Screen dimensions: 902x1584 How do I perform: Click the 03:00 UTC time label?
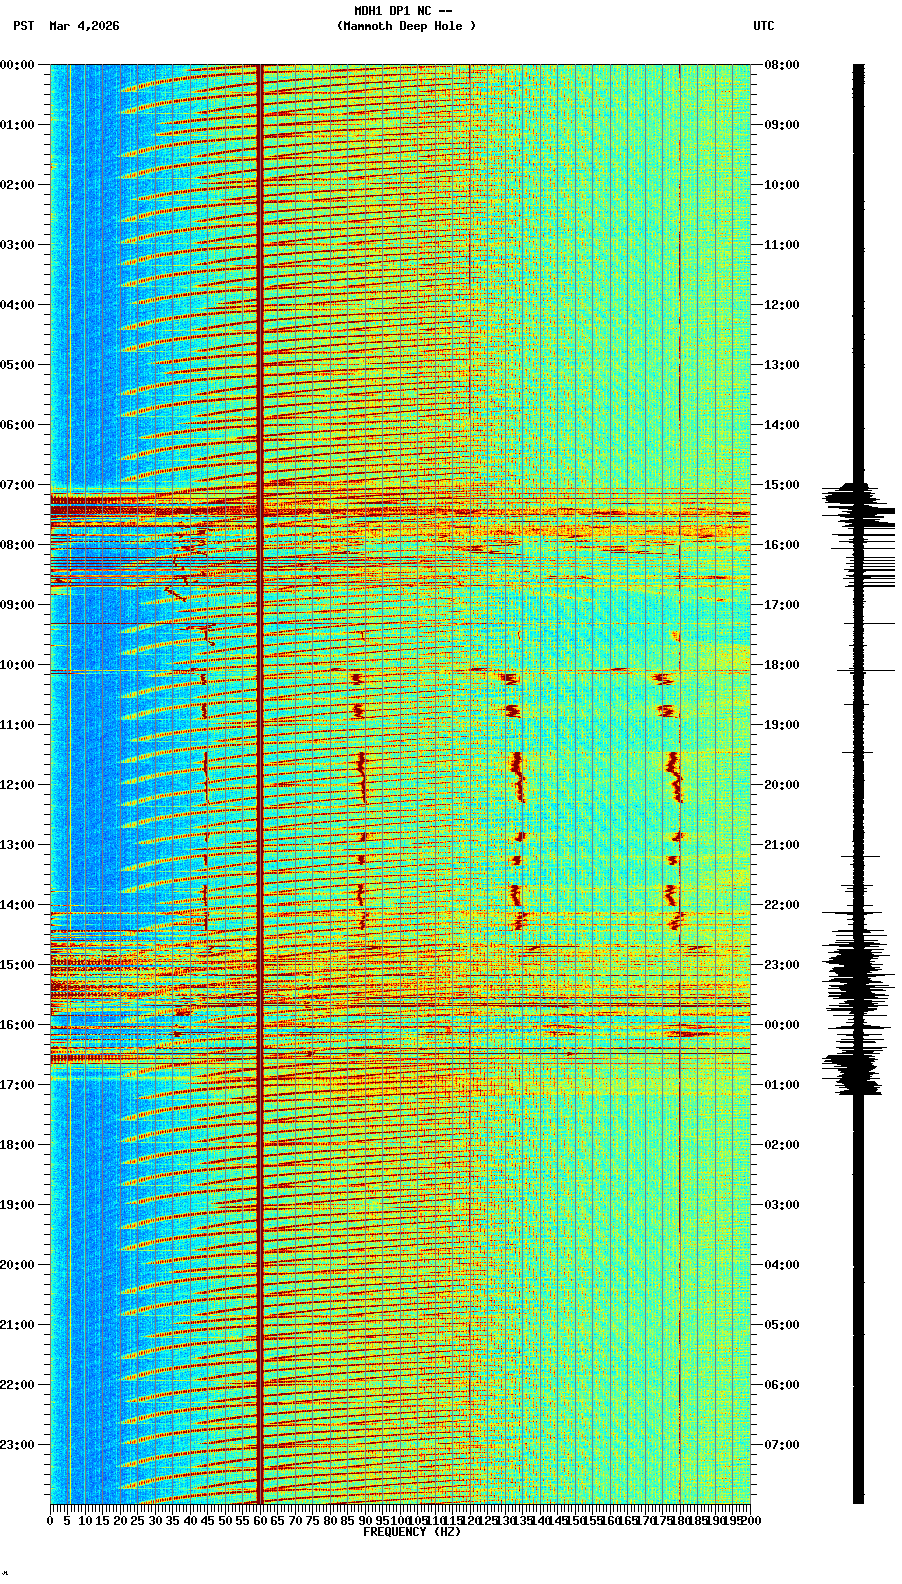click(782, 1205)
